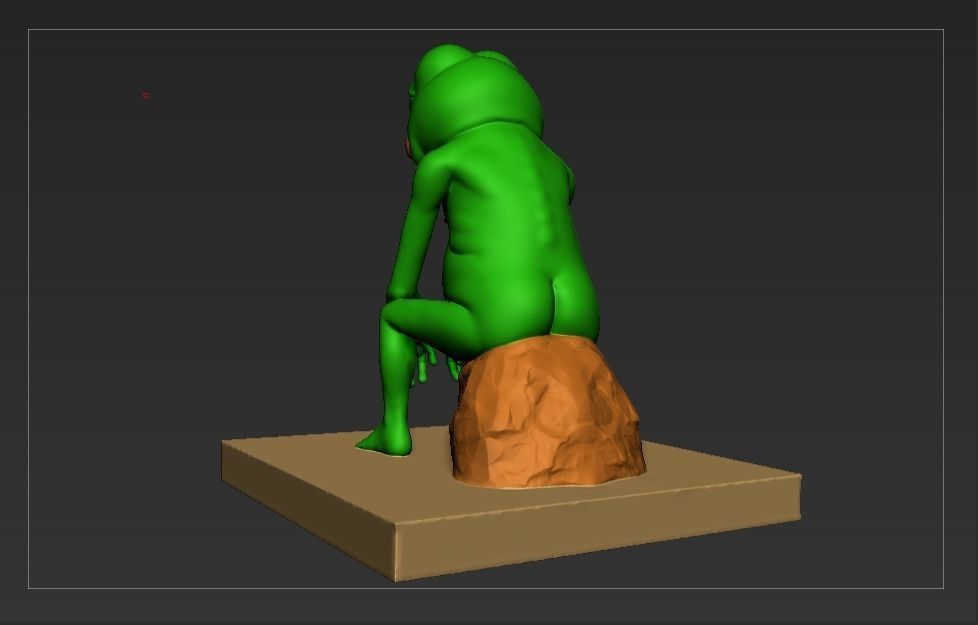Click the small red dot in viewport
Screen dimensions: 978x625
145,95
